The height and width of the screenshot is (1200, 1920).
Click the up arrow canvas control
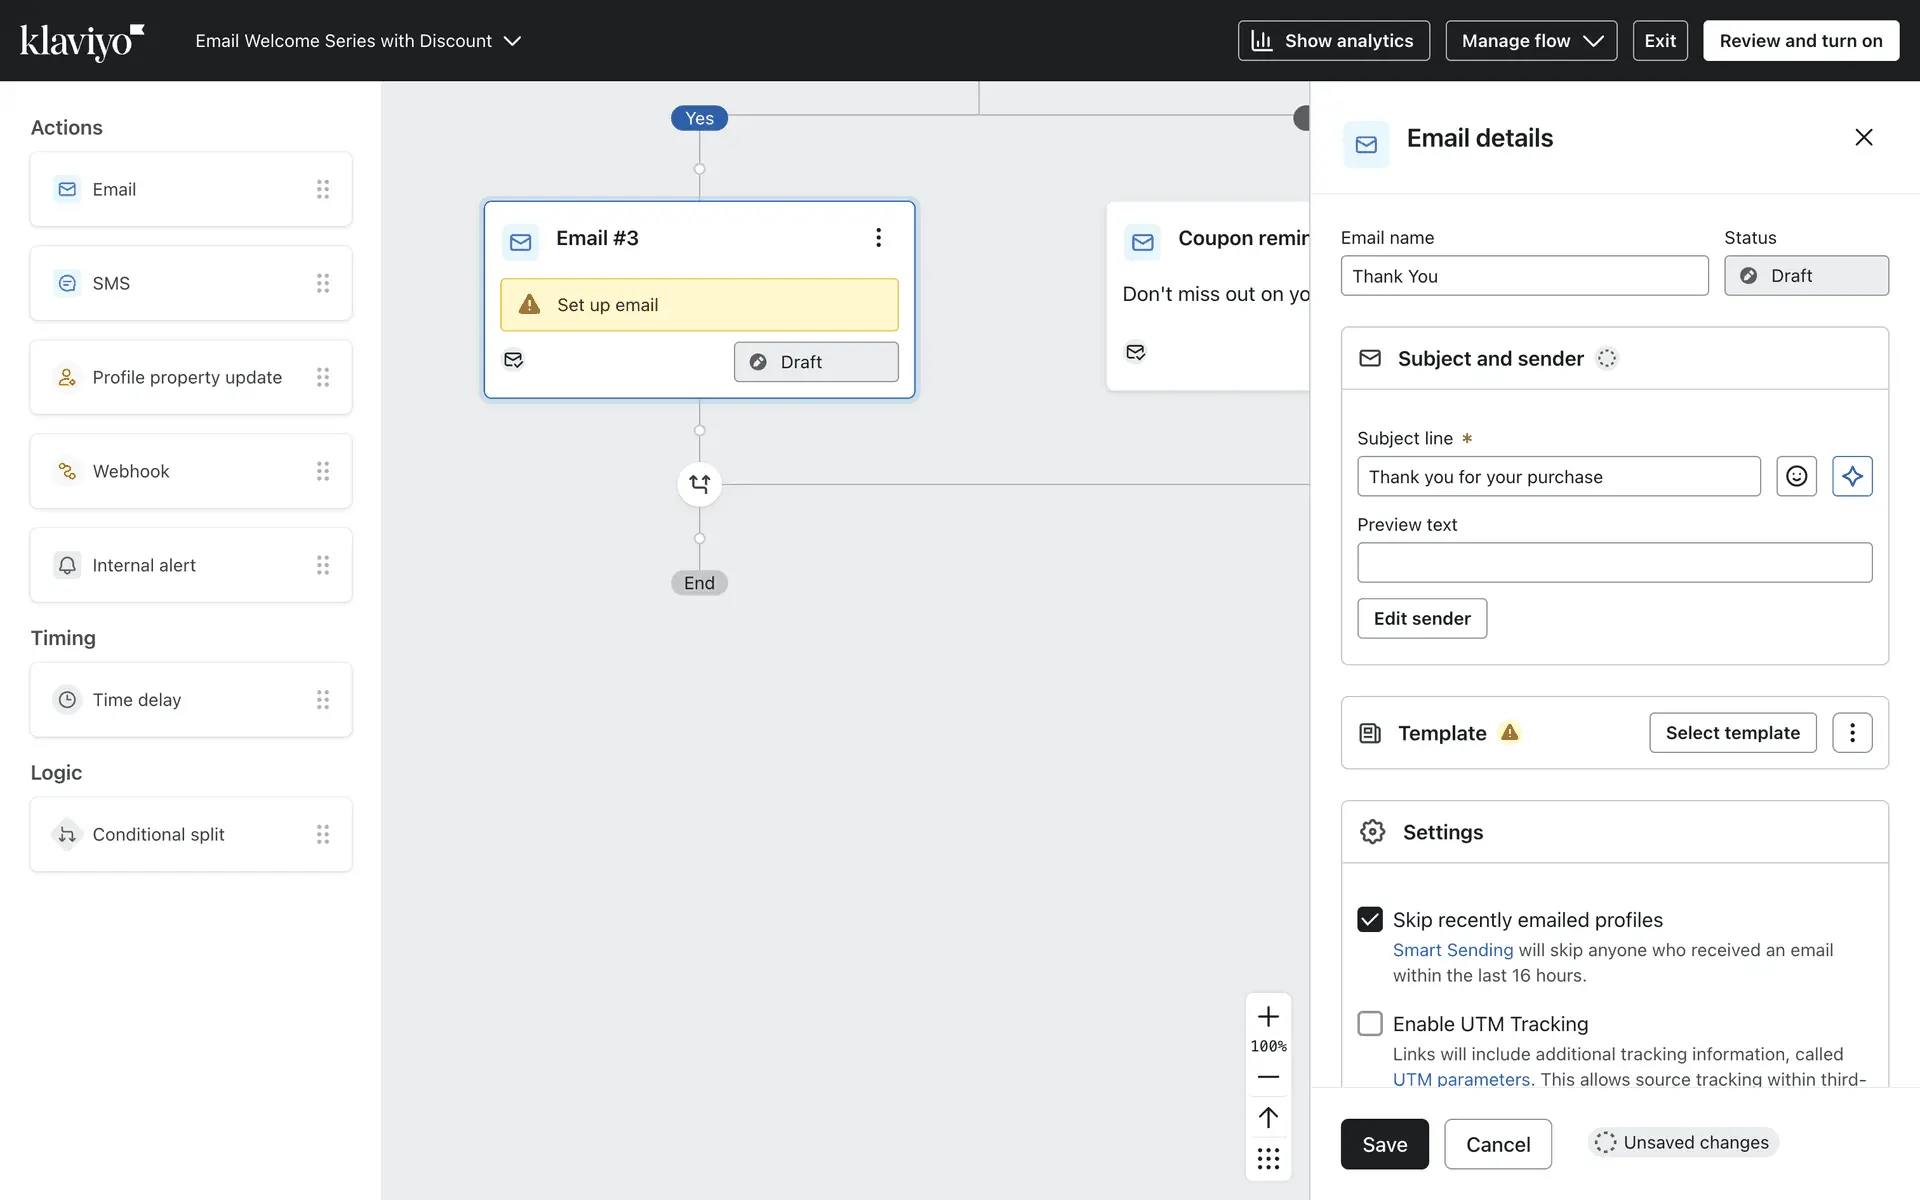pos(1268,1117)
